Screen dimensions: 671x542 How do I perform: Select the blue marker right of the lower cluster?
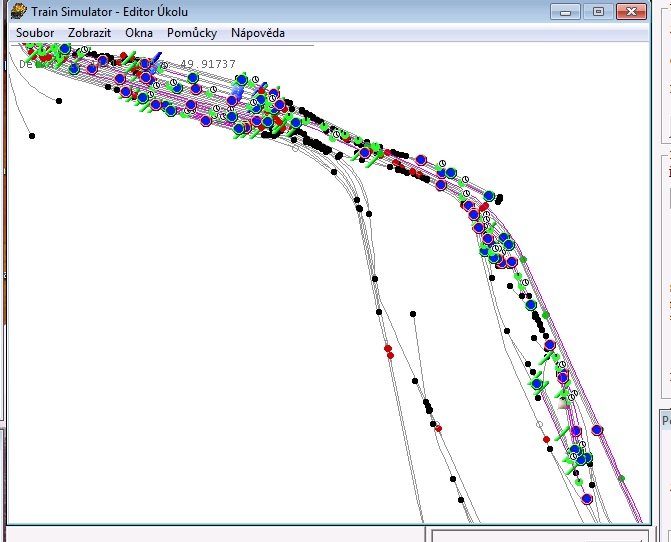coord(597,430)
